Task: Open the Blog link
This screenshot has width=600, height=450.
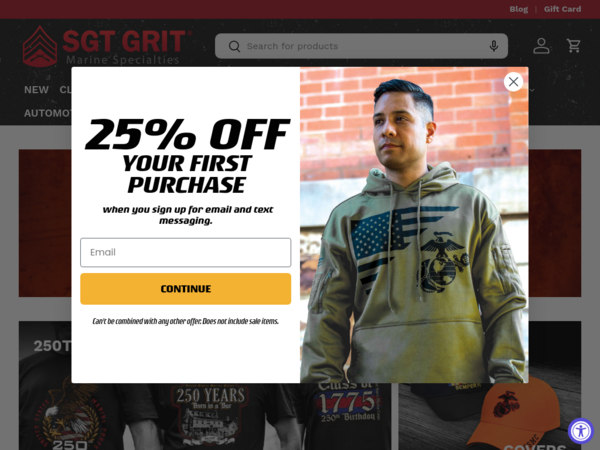Action: pyautogui.click(x=518, y=9)
